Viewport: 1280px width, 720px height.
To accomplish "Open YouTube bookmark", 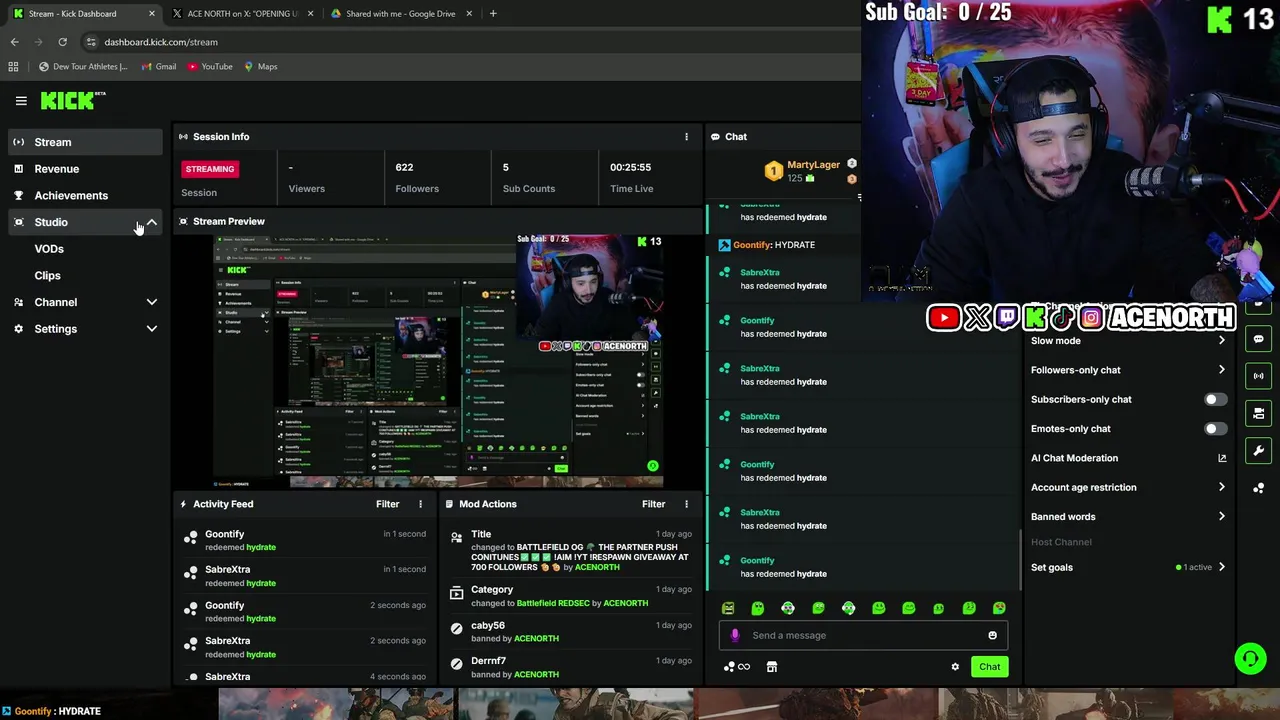I will click(x=210, y=67).
